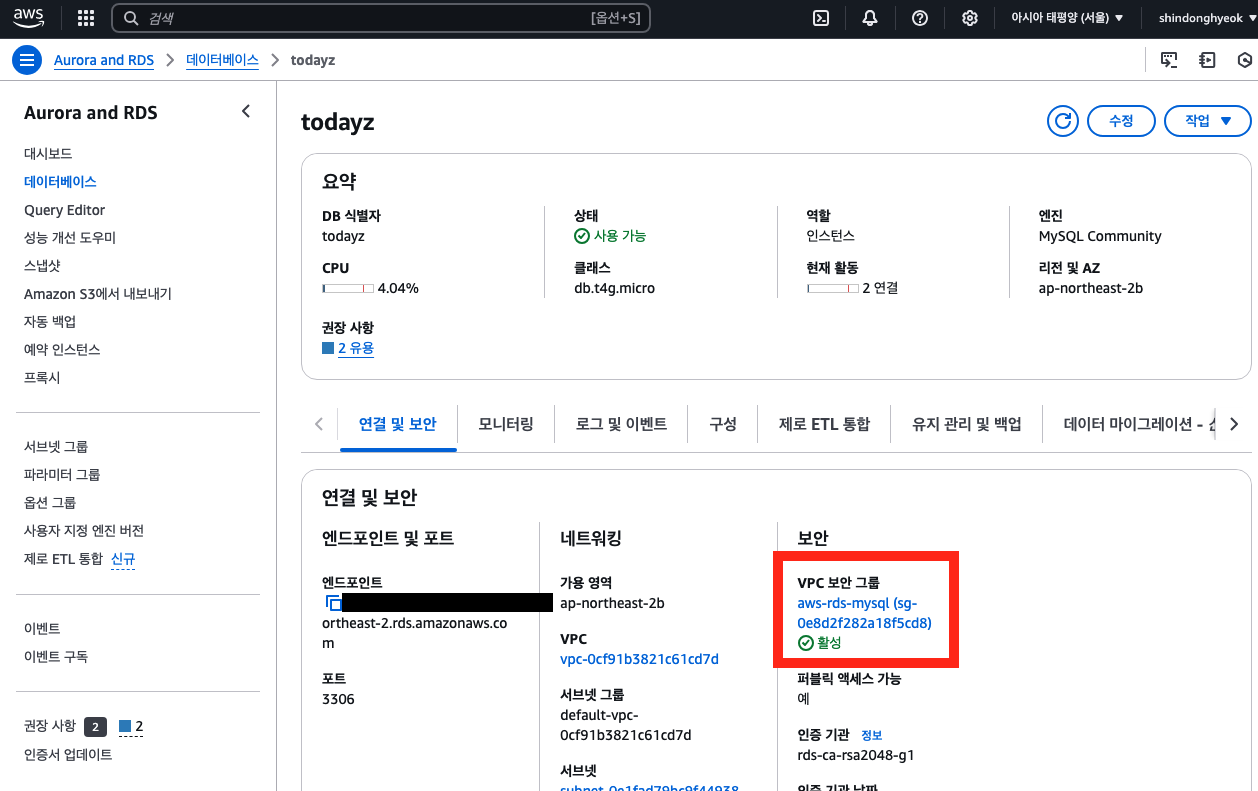Image resolution: width=1258 pixels, height=791 pixels.
Task: Open the settings gear icon
Action: [969, 18]
